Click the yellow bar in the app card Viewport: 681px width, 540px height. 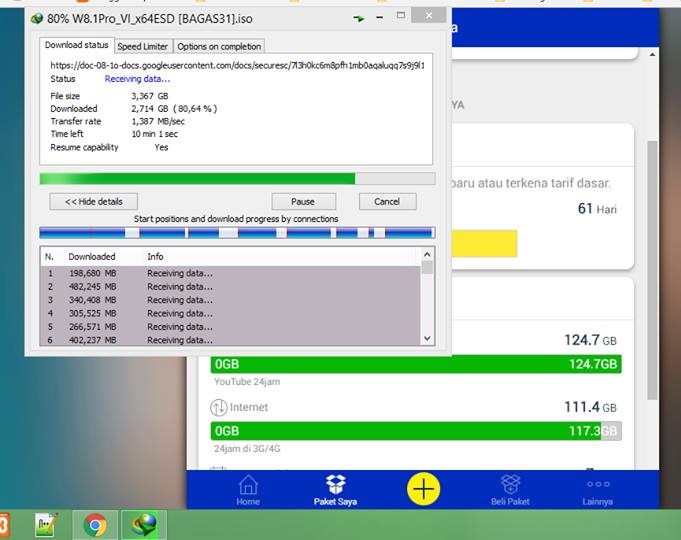click(x=484, y=243)
